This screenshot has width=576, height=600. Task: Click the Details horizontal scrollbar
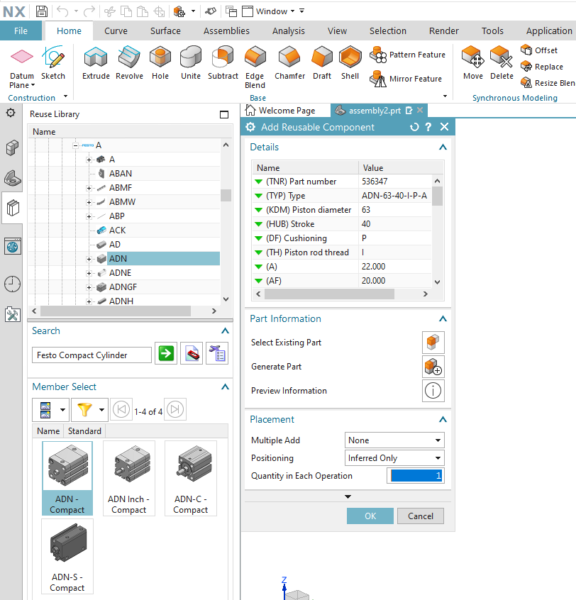coord(329,294)
